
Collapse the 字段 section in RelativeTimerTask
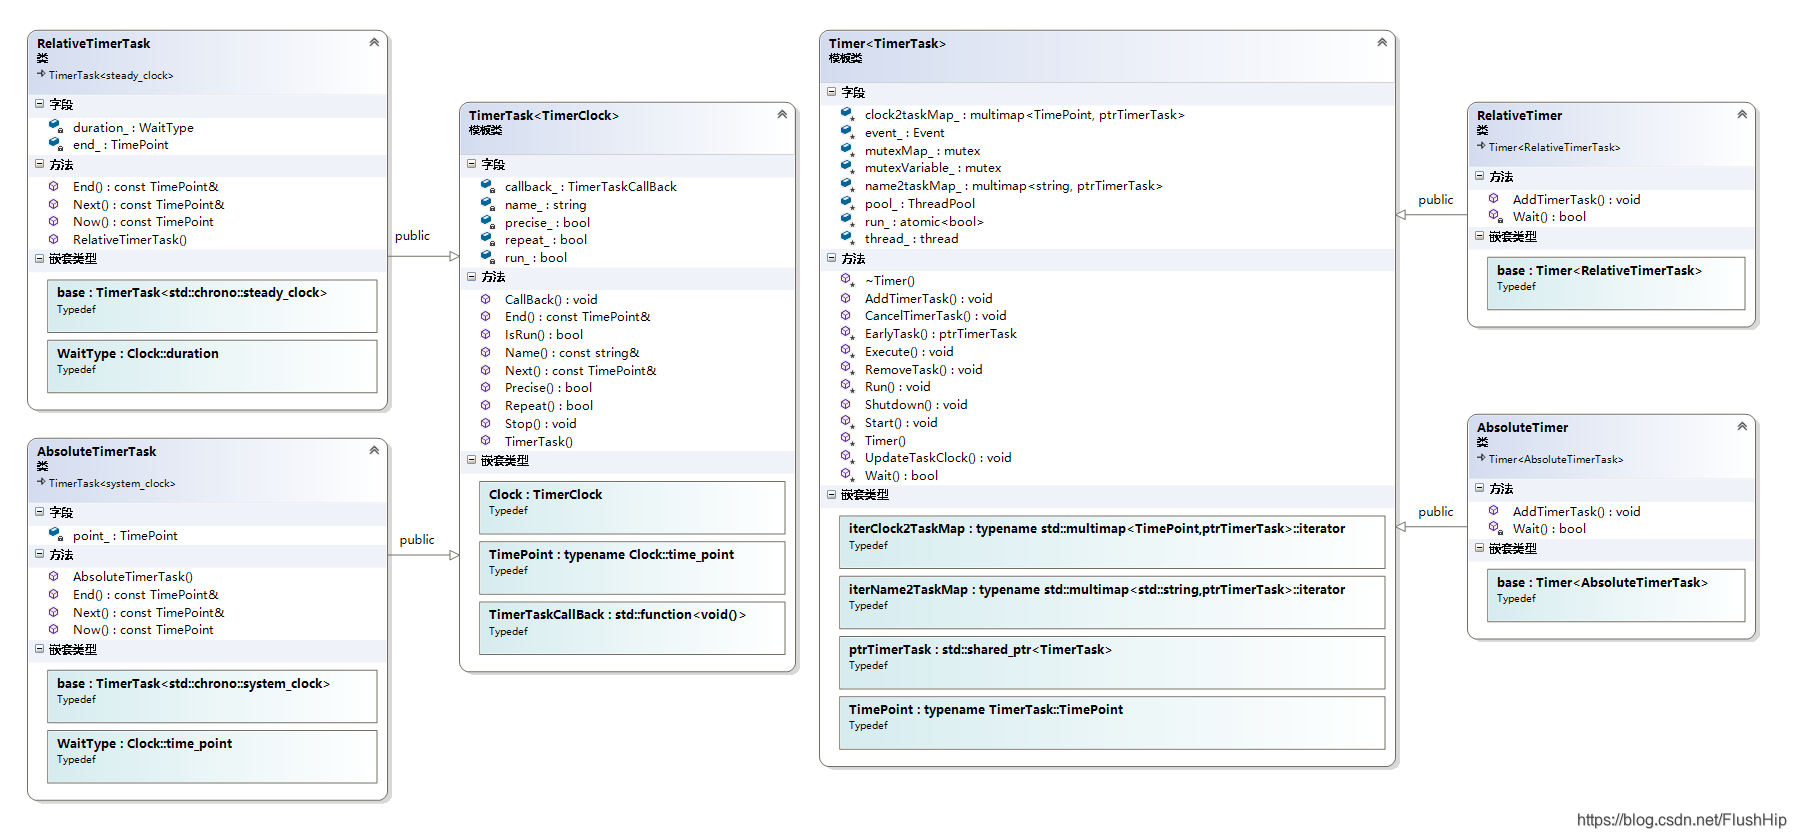point(40,104)
